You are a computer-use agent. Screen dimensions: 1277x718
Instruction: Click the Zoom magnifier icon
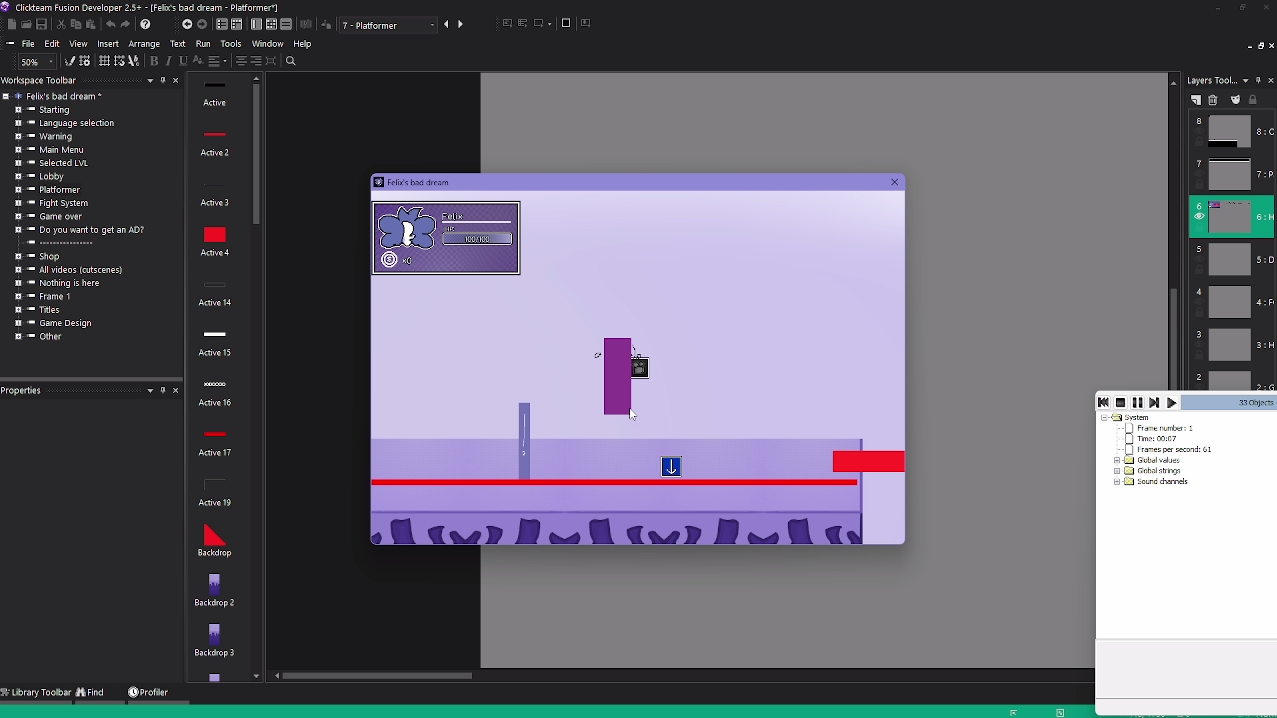291,61
